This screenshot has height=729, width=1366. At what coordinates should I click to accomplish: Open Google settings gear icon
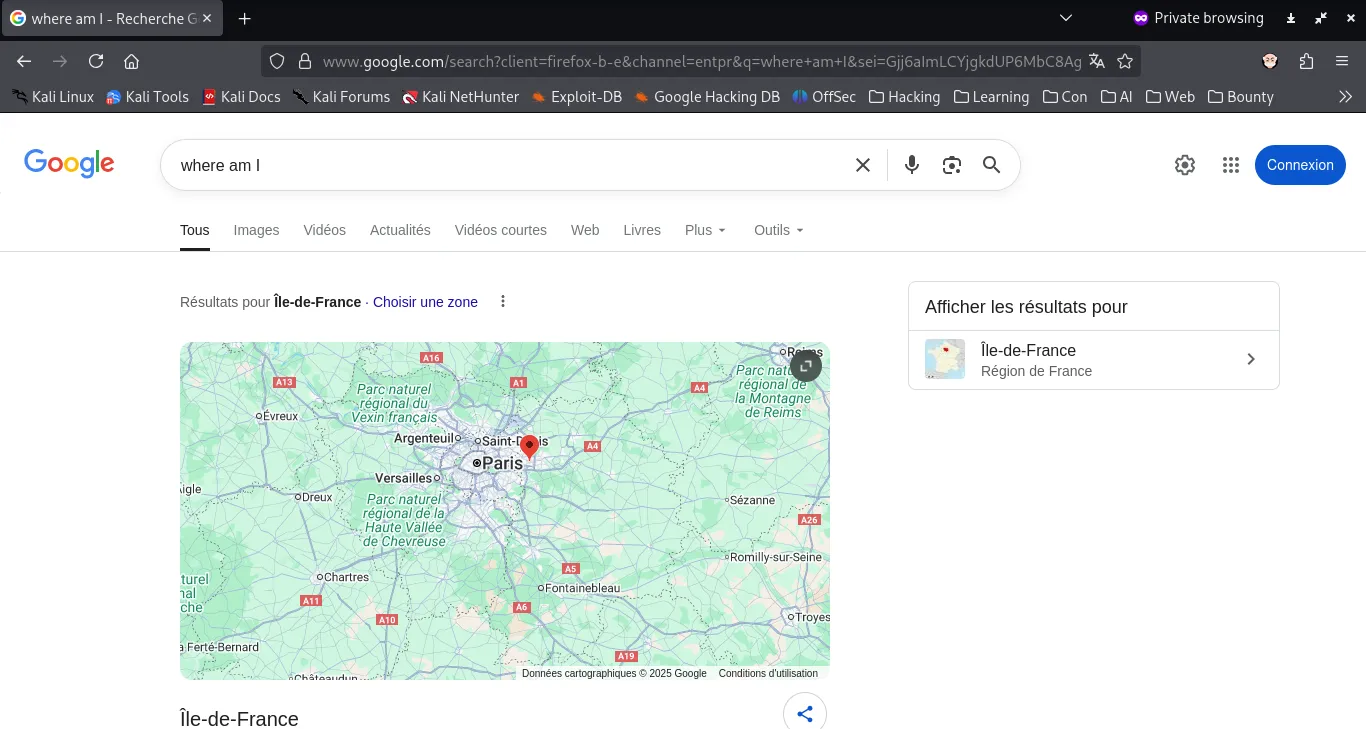click(x=1185, y=165)
